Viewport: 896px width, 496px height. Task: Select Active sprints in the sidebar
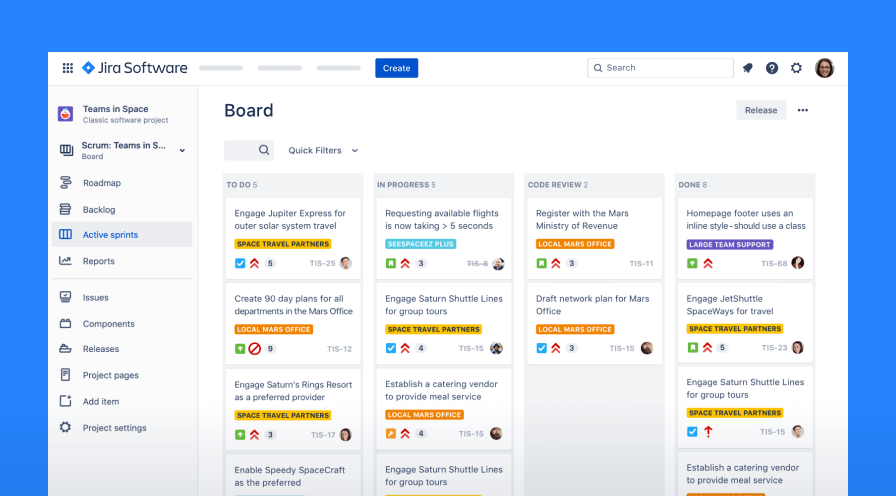pyautogui.click(x=110, y=235)
